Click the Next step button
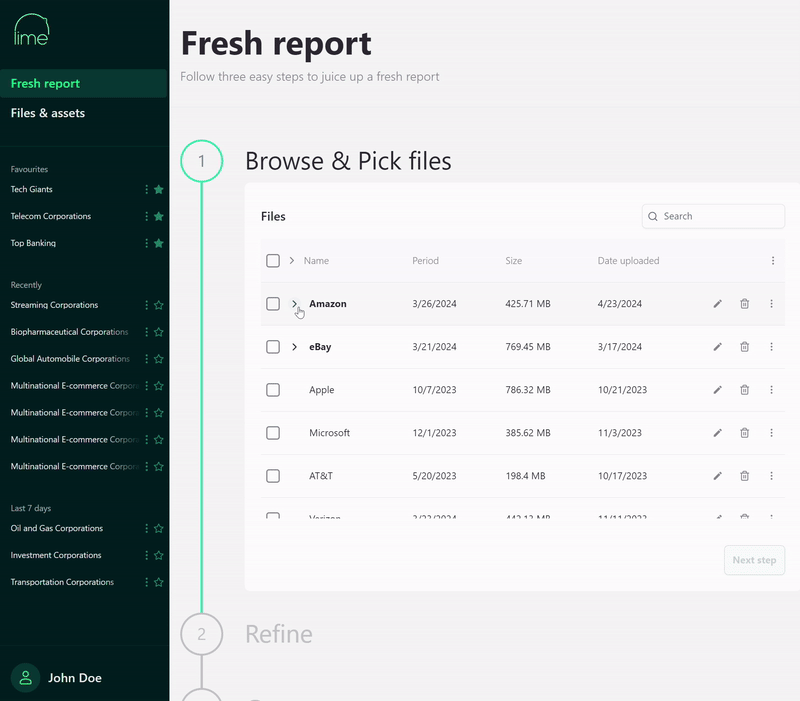This screenshot has height=701, width=800. (x=754, y=560)
